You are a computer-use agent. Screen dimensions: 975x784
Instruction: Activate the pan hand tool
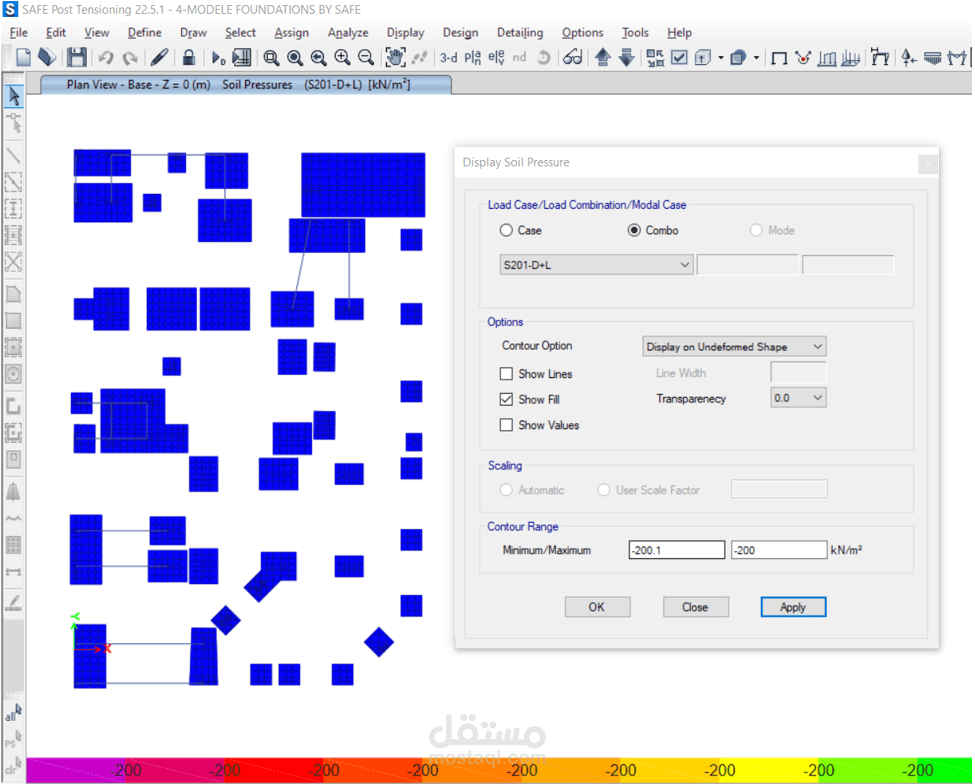(395, 58)
